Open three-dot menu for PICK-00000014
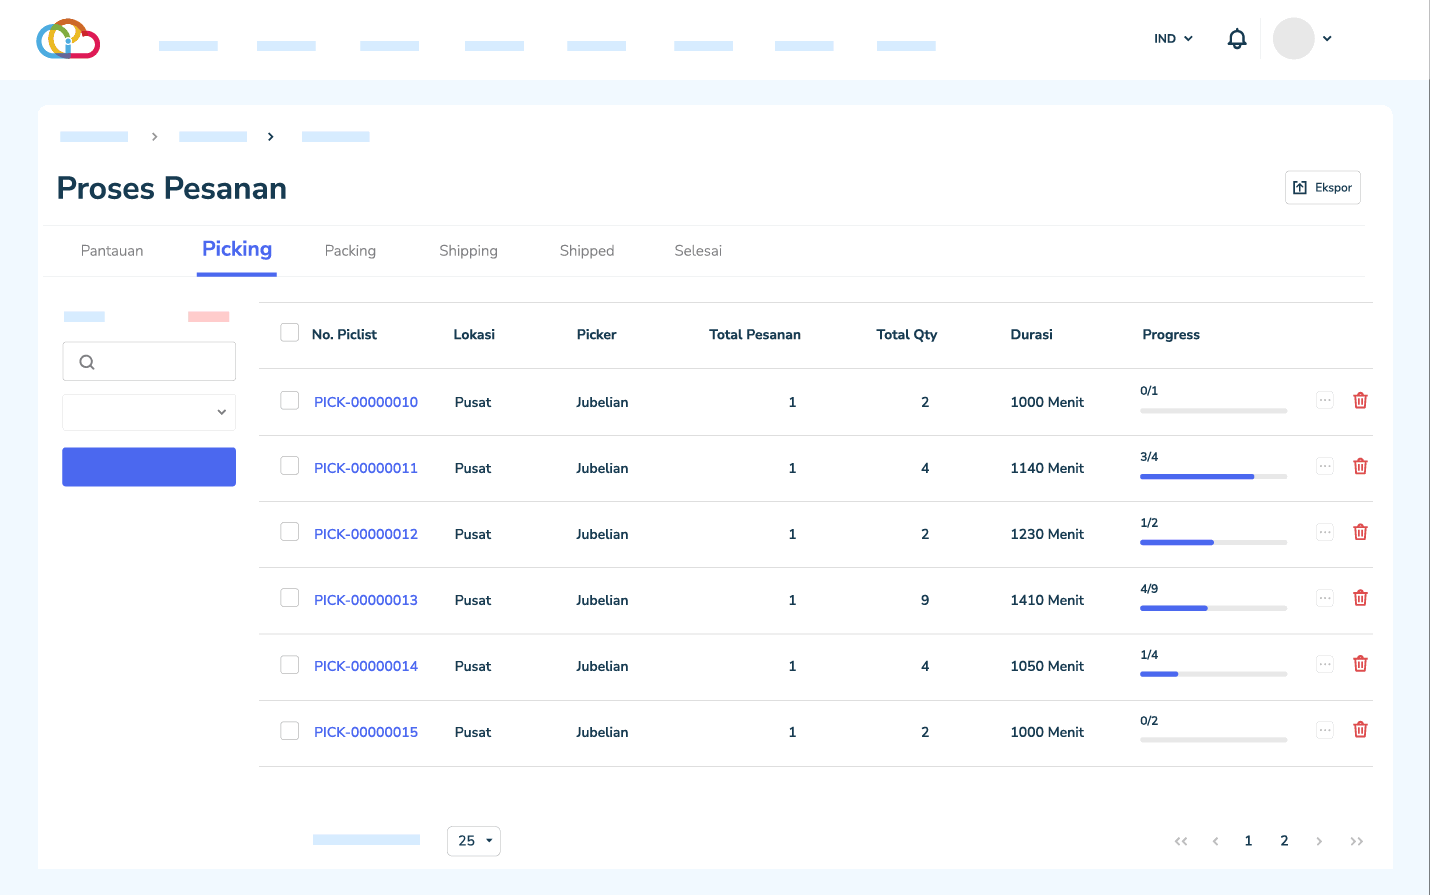The height and width of the screenshot is (895, 1430). click(x=1325, y=665)
